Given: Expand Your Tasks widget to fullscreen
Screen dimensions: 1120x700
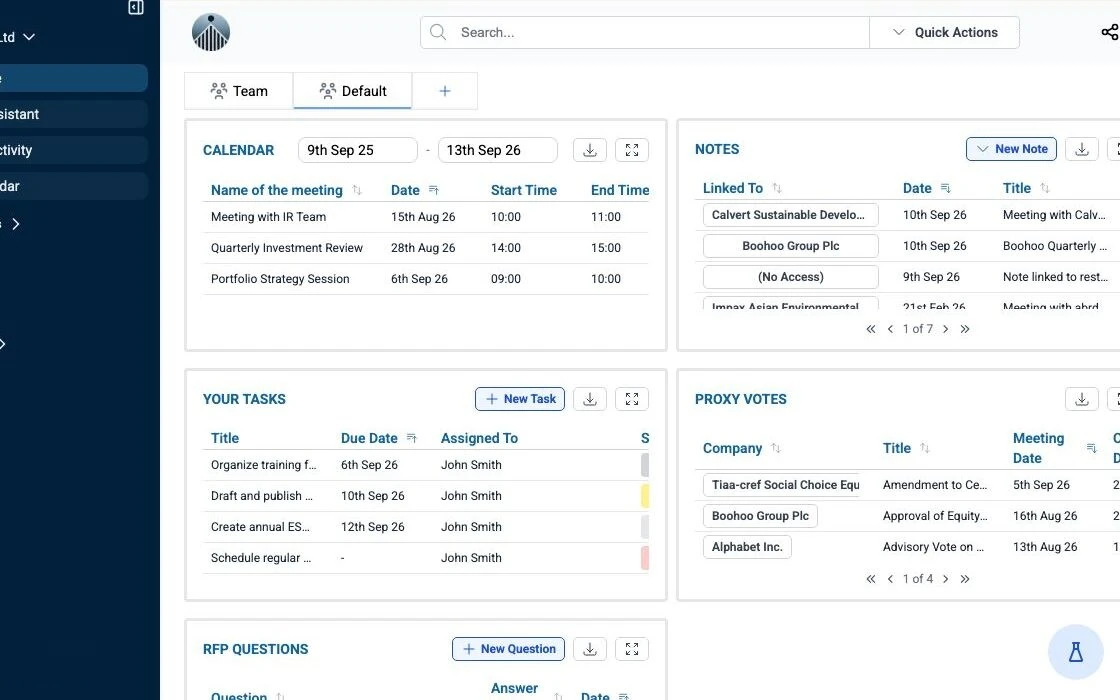Looking at the screenshot, I should 632,399.
